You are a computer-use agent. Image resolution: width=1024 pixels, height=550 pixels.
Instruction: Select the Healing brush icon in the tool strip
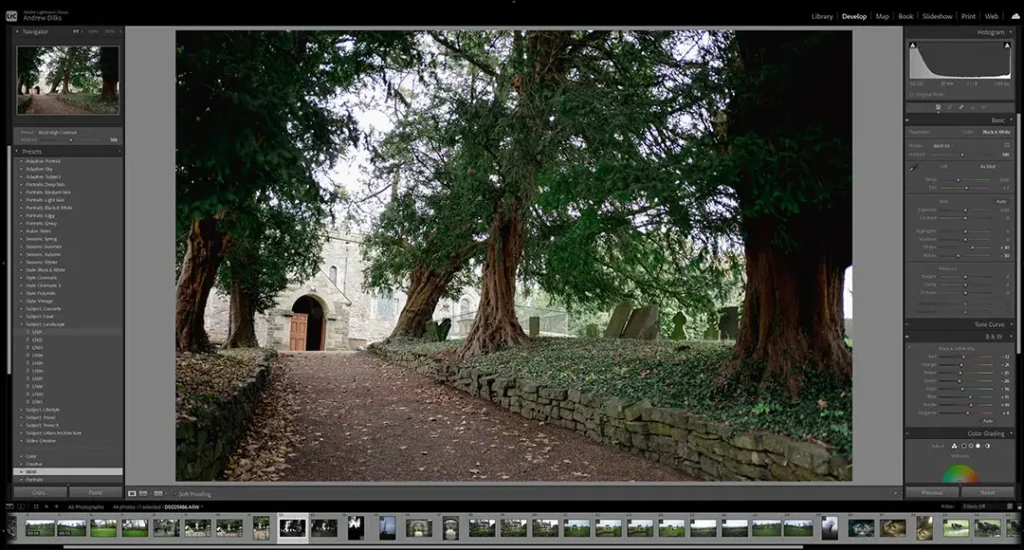click(961, 107)
